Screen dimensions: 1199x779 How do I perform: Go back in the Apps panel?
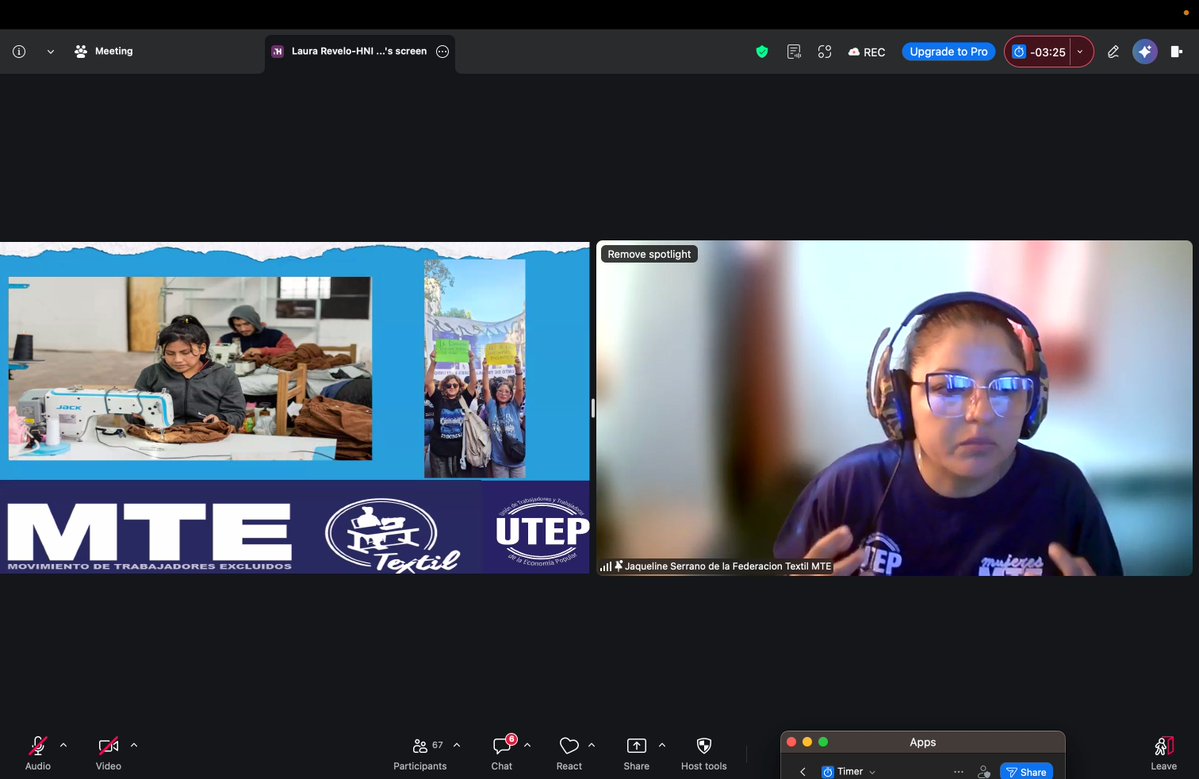[802, 771]
